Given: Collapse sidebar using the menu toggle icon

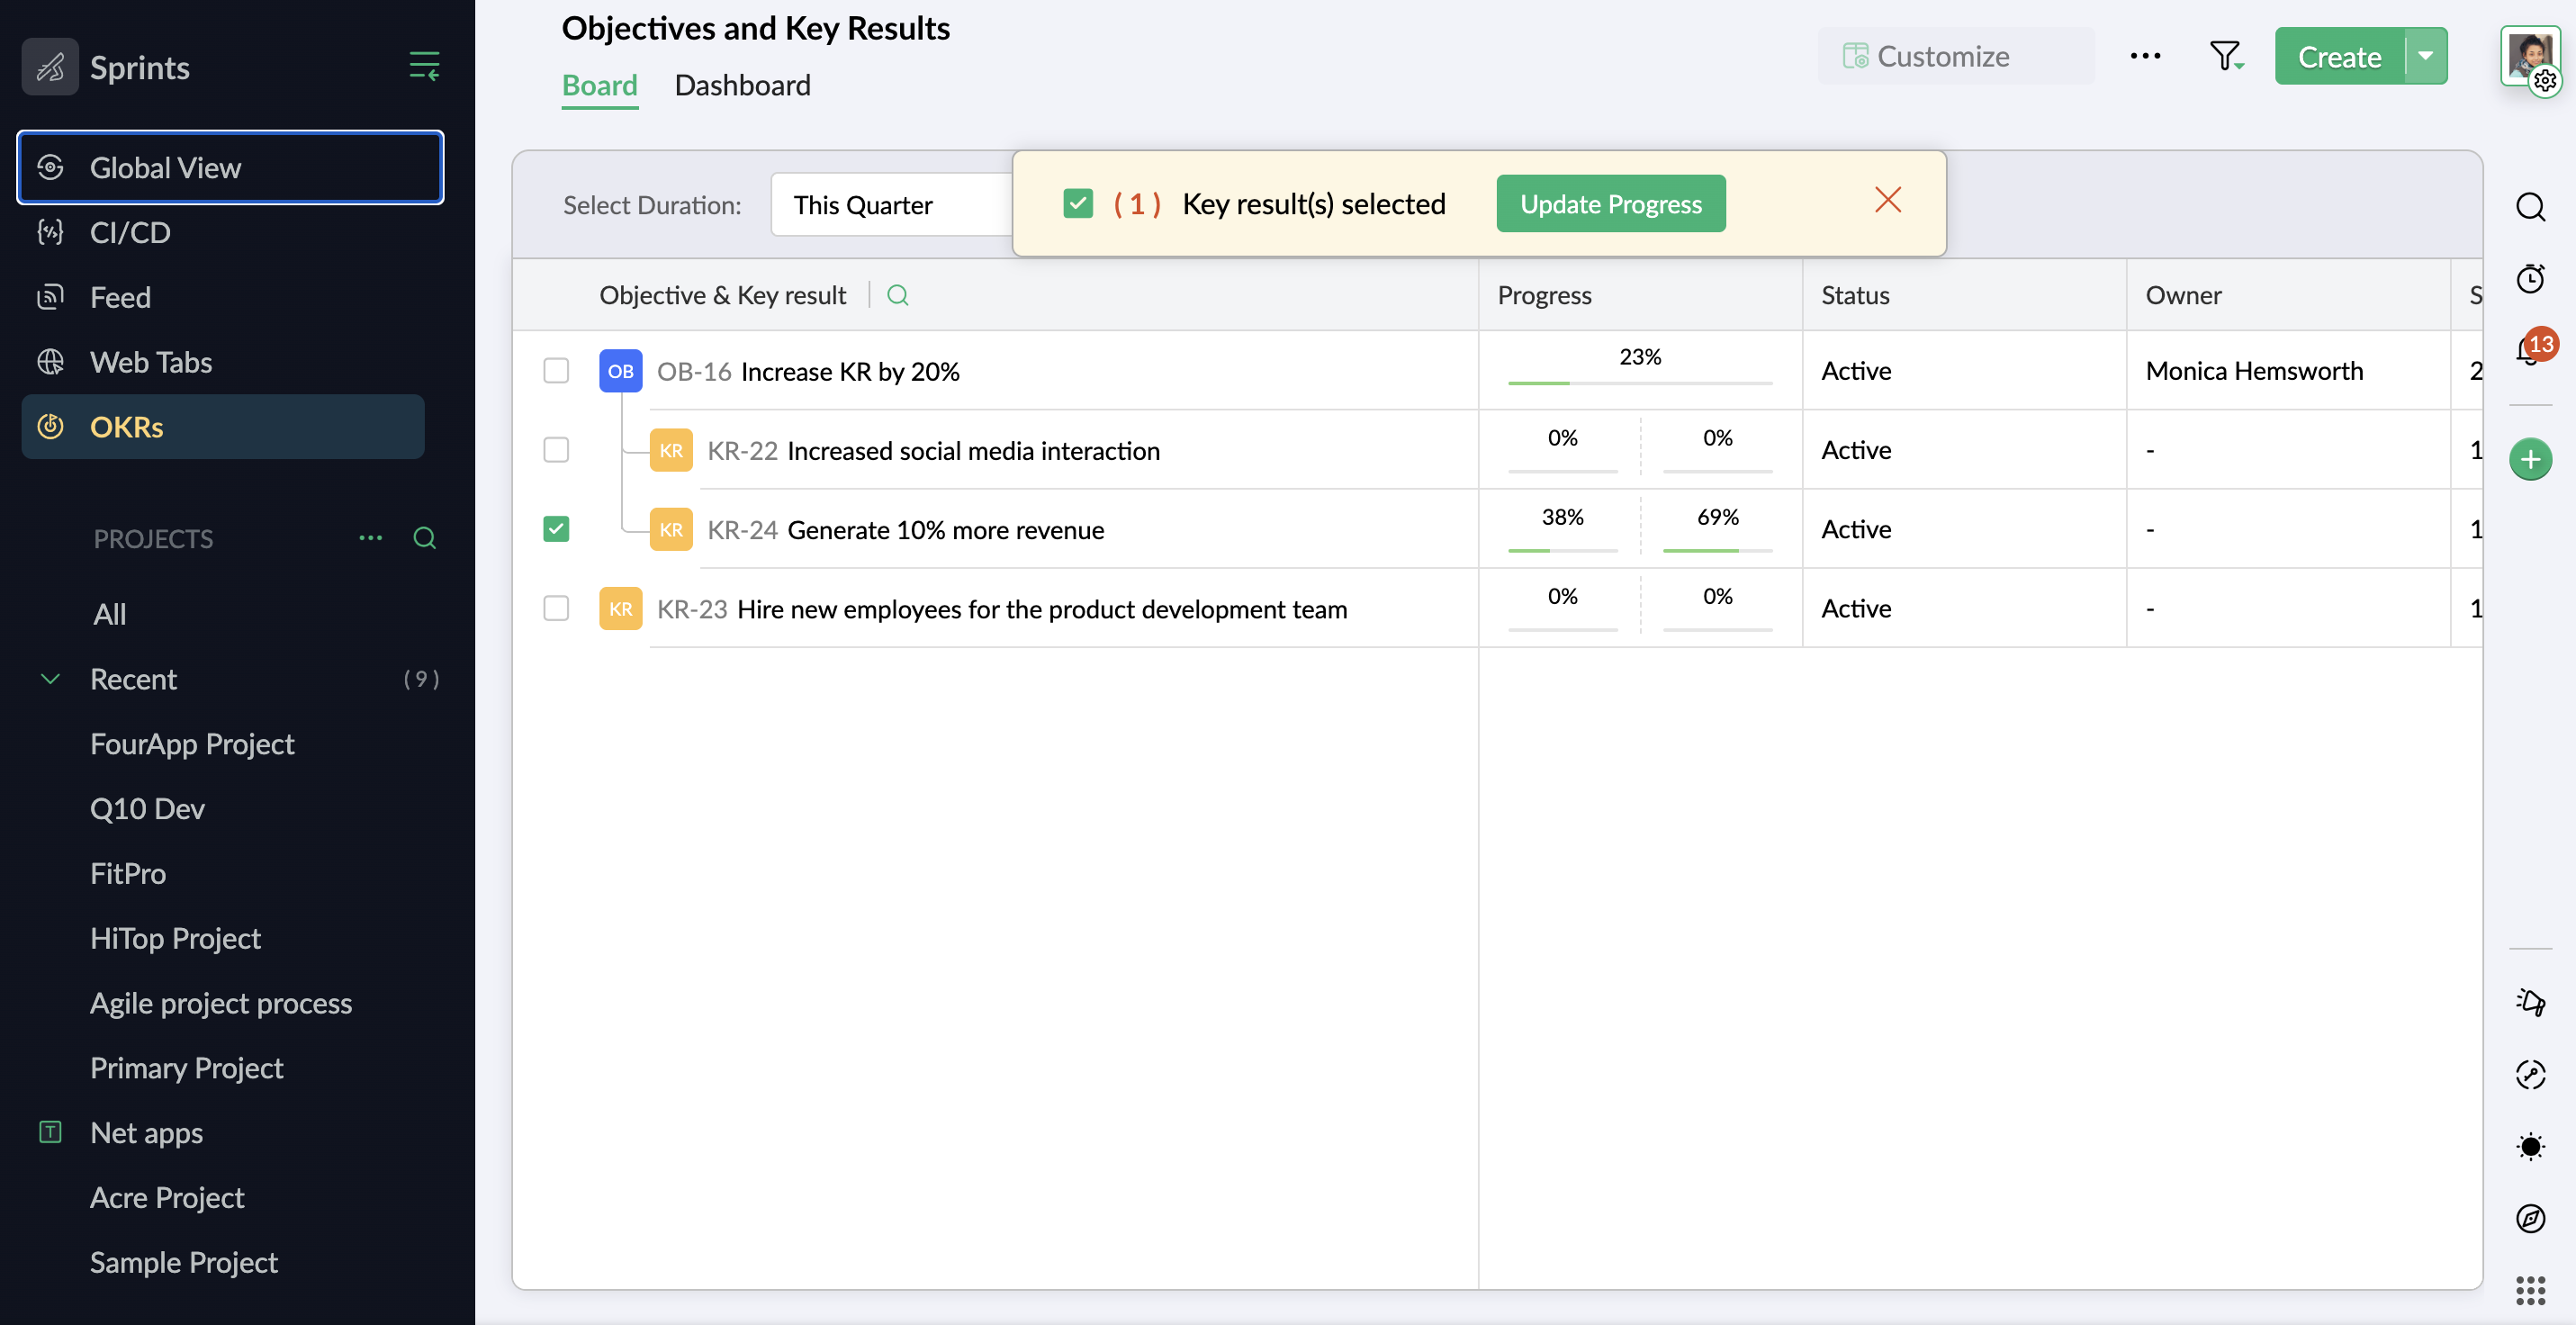Looking at the screenshot, I should coord(424,67).
